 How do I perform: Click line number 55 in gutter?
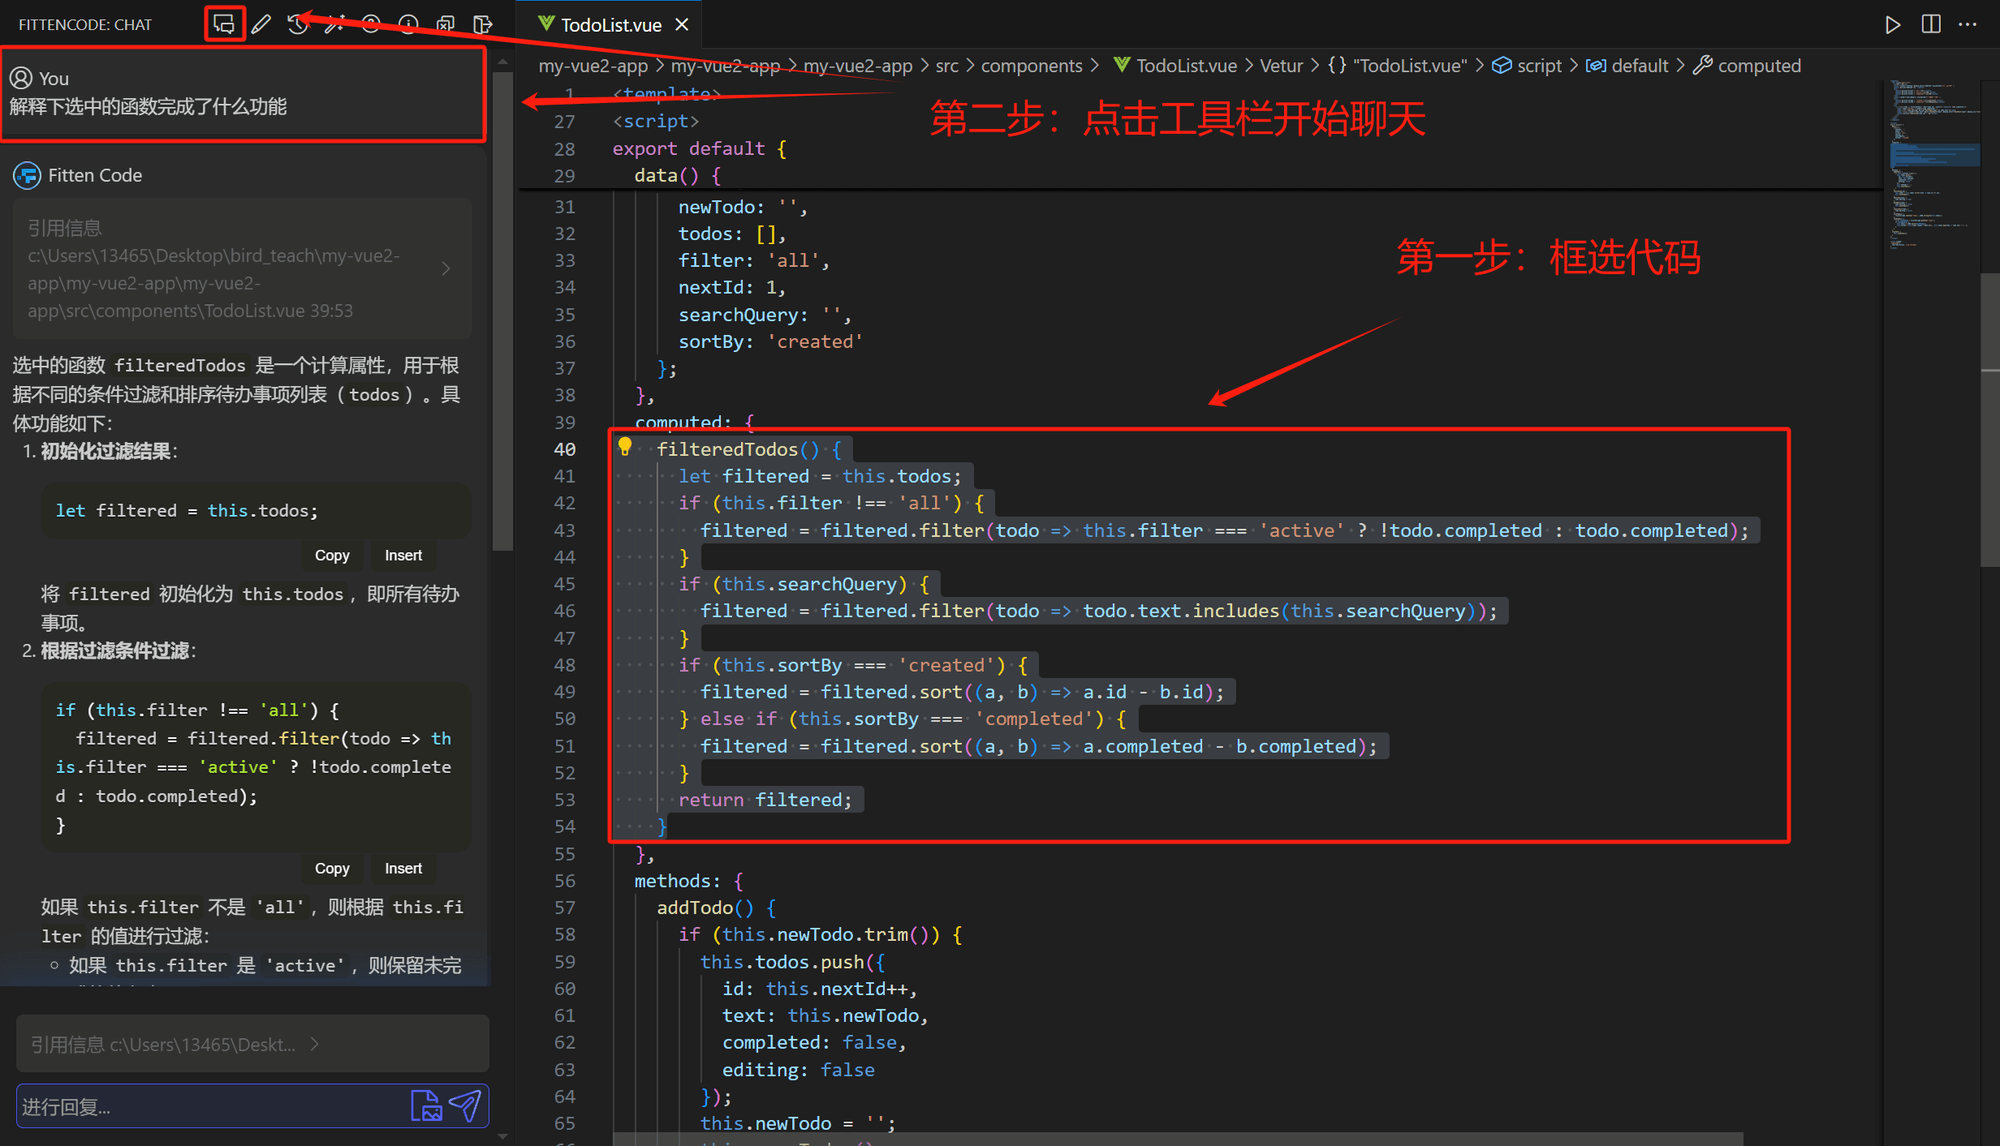tap(565, 854)
